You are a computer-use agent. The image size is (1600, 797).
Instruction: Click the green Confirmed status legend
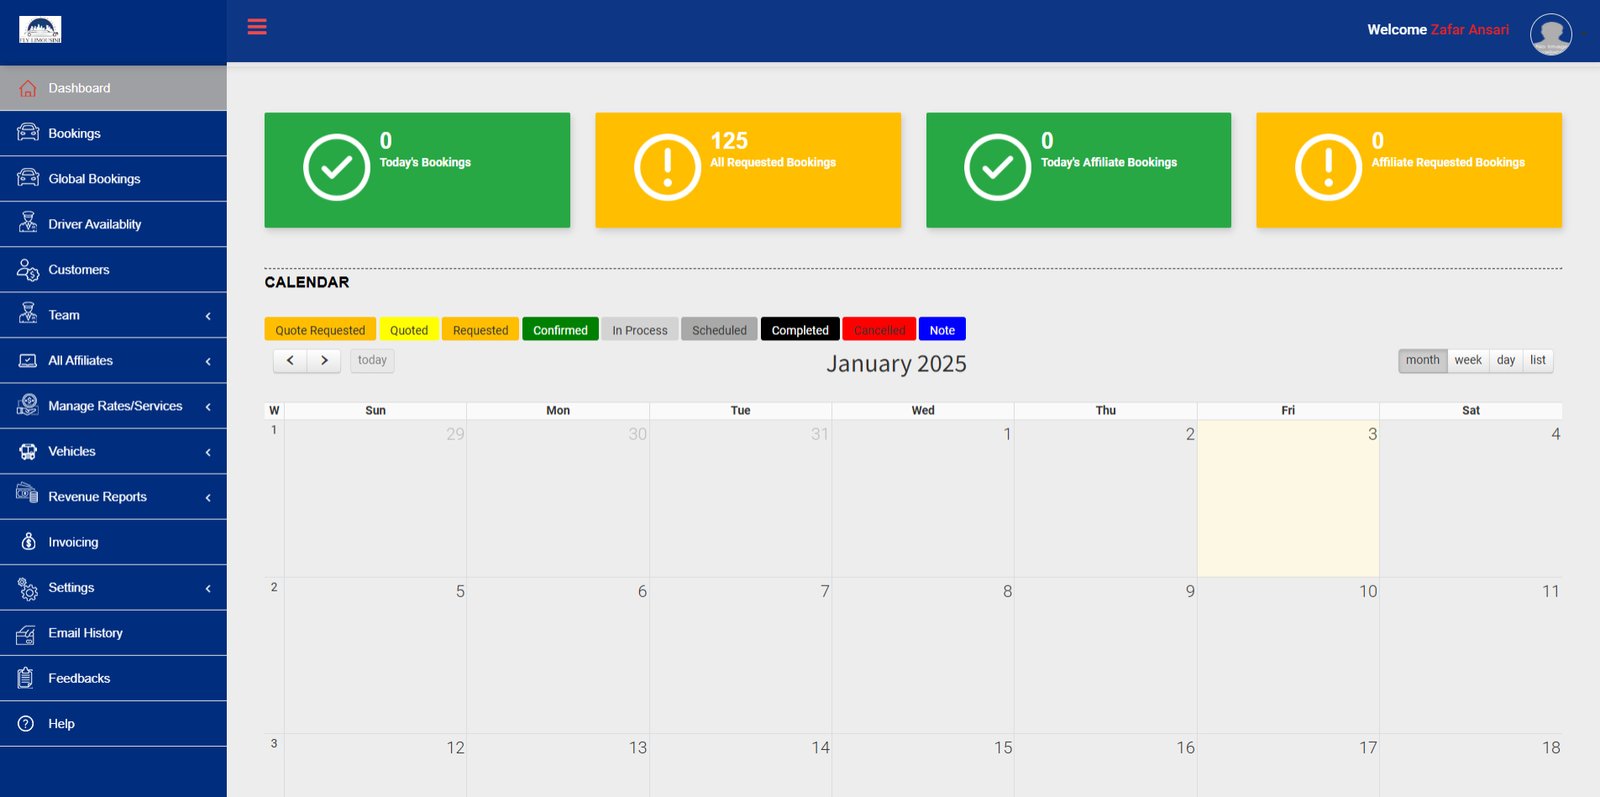click(560, 330)
